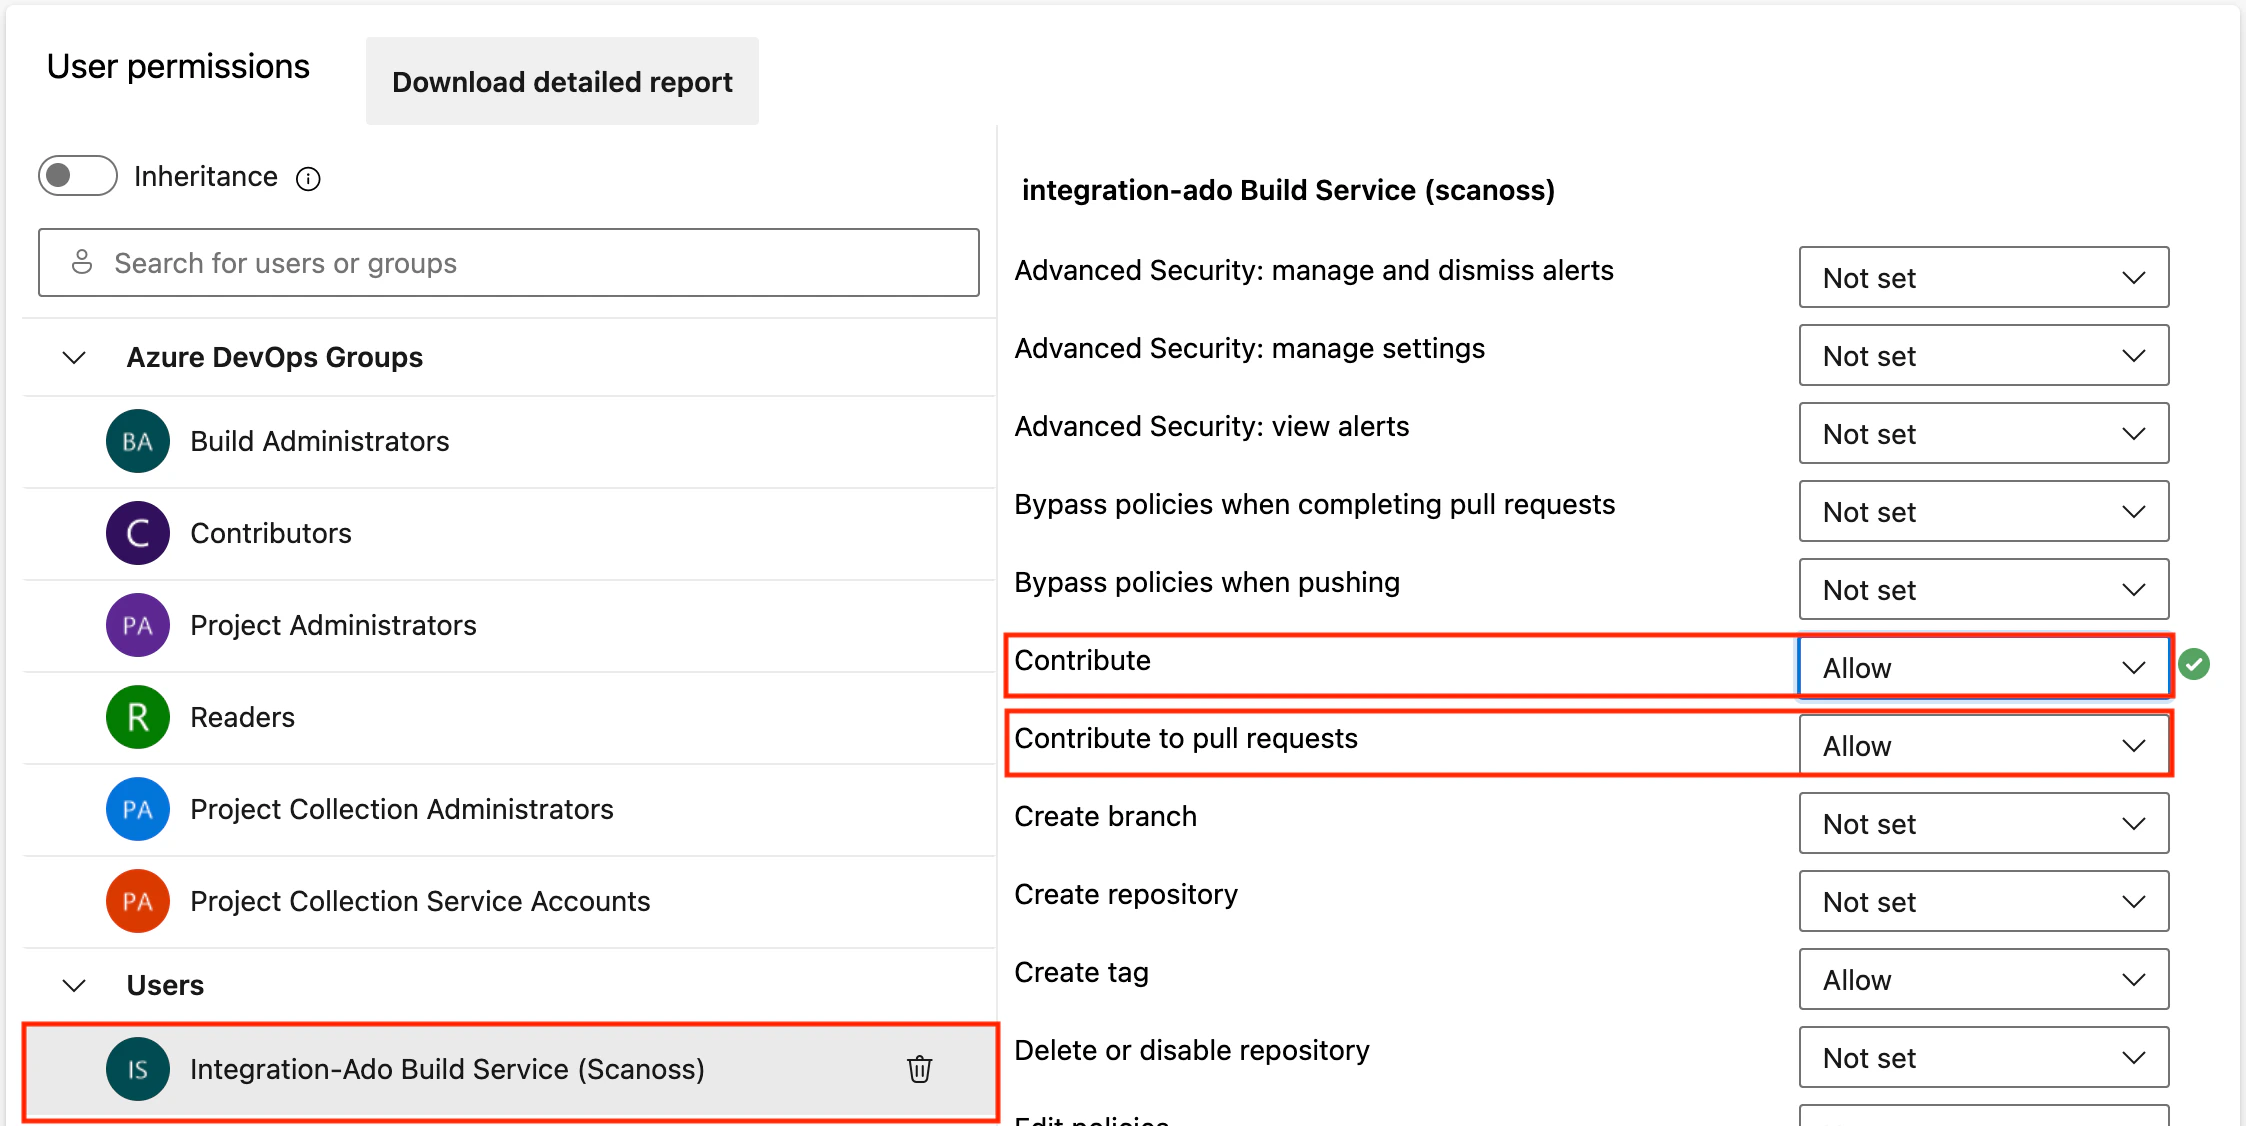Screen dimensions: 2246x1126
Task: Click the info icon beside Inheritance
Action: point(309,178)
